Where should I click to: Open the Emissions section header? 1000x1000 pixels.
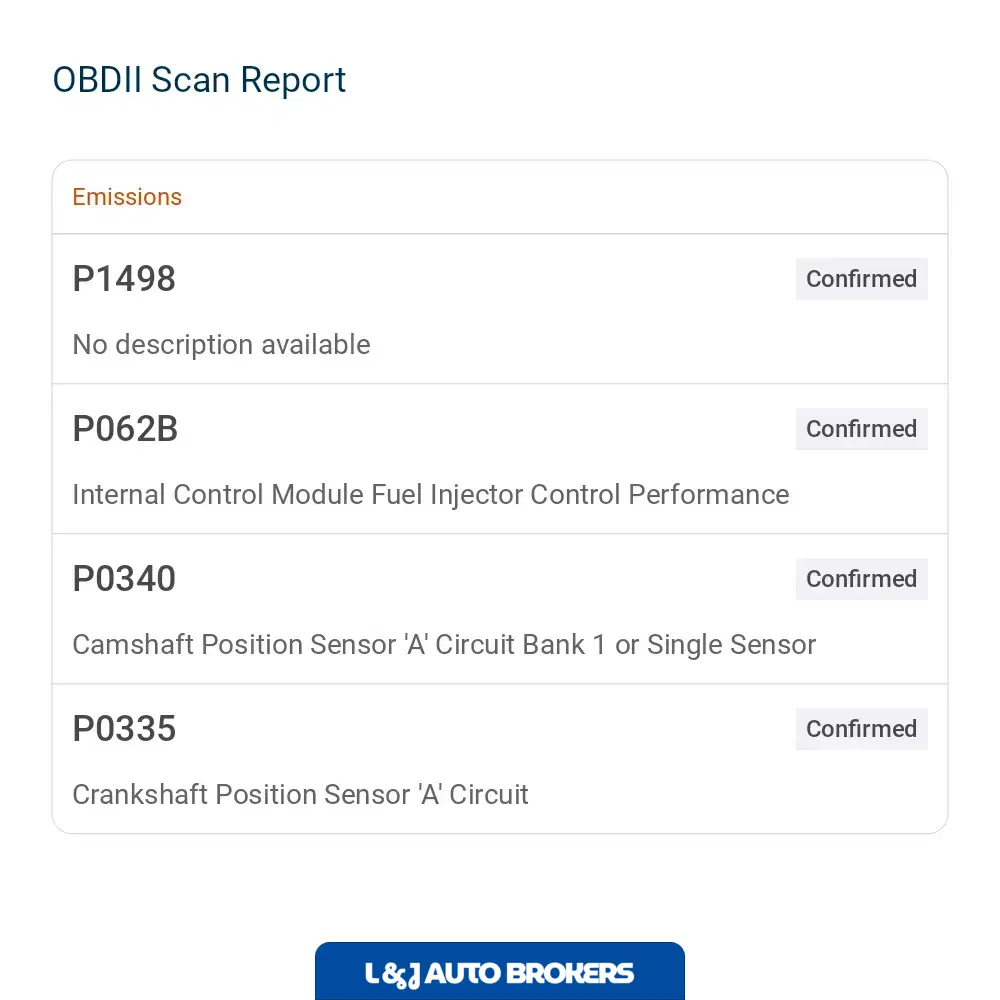499,197
